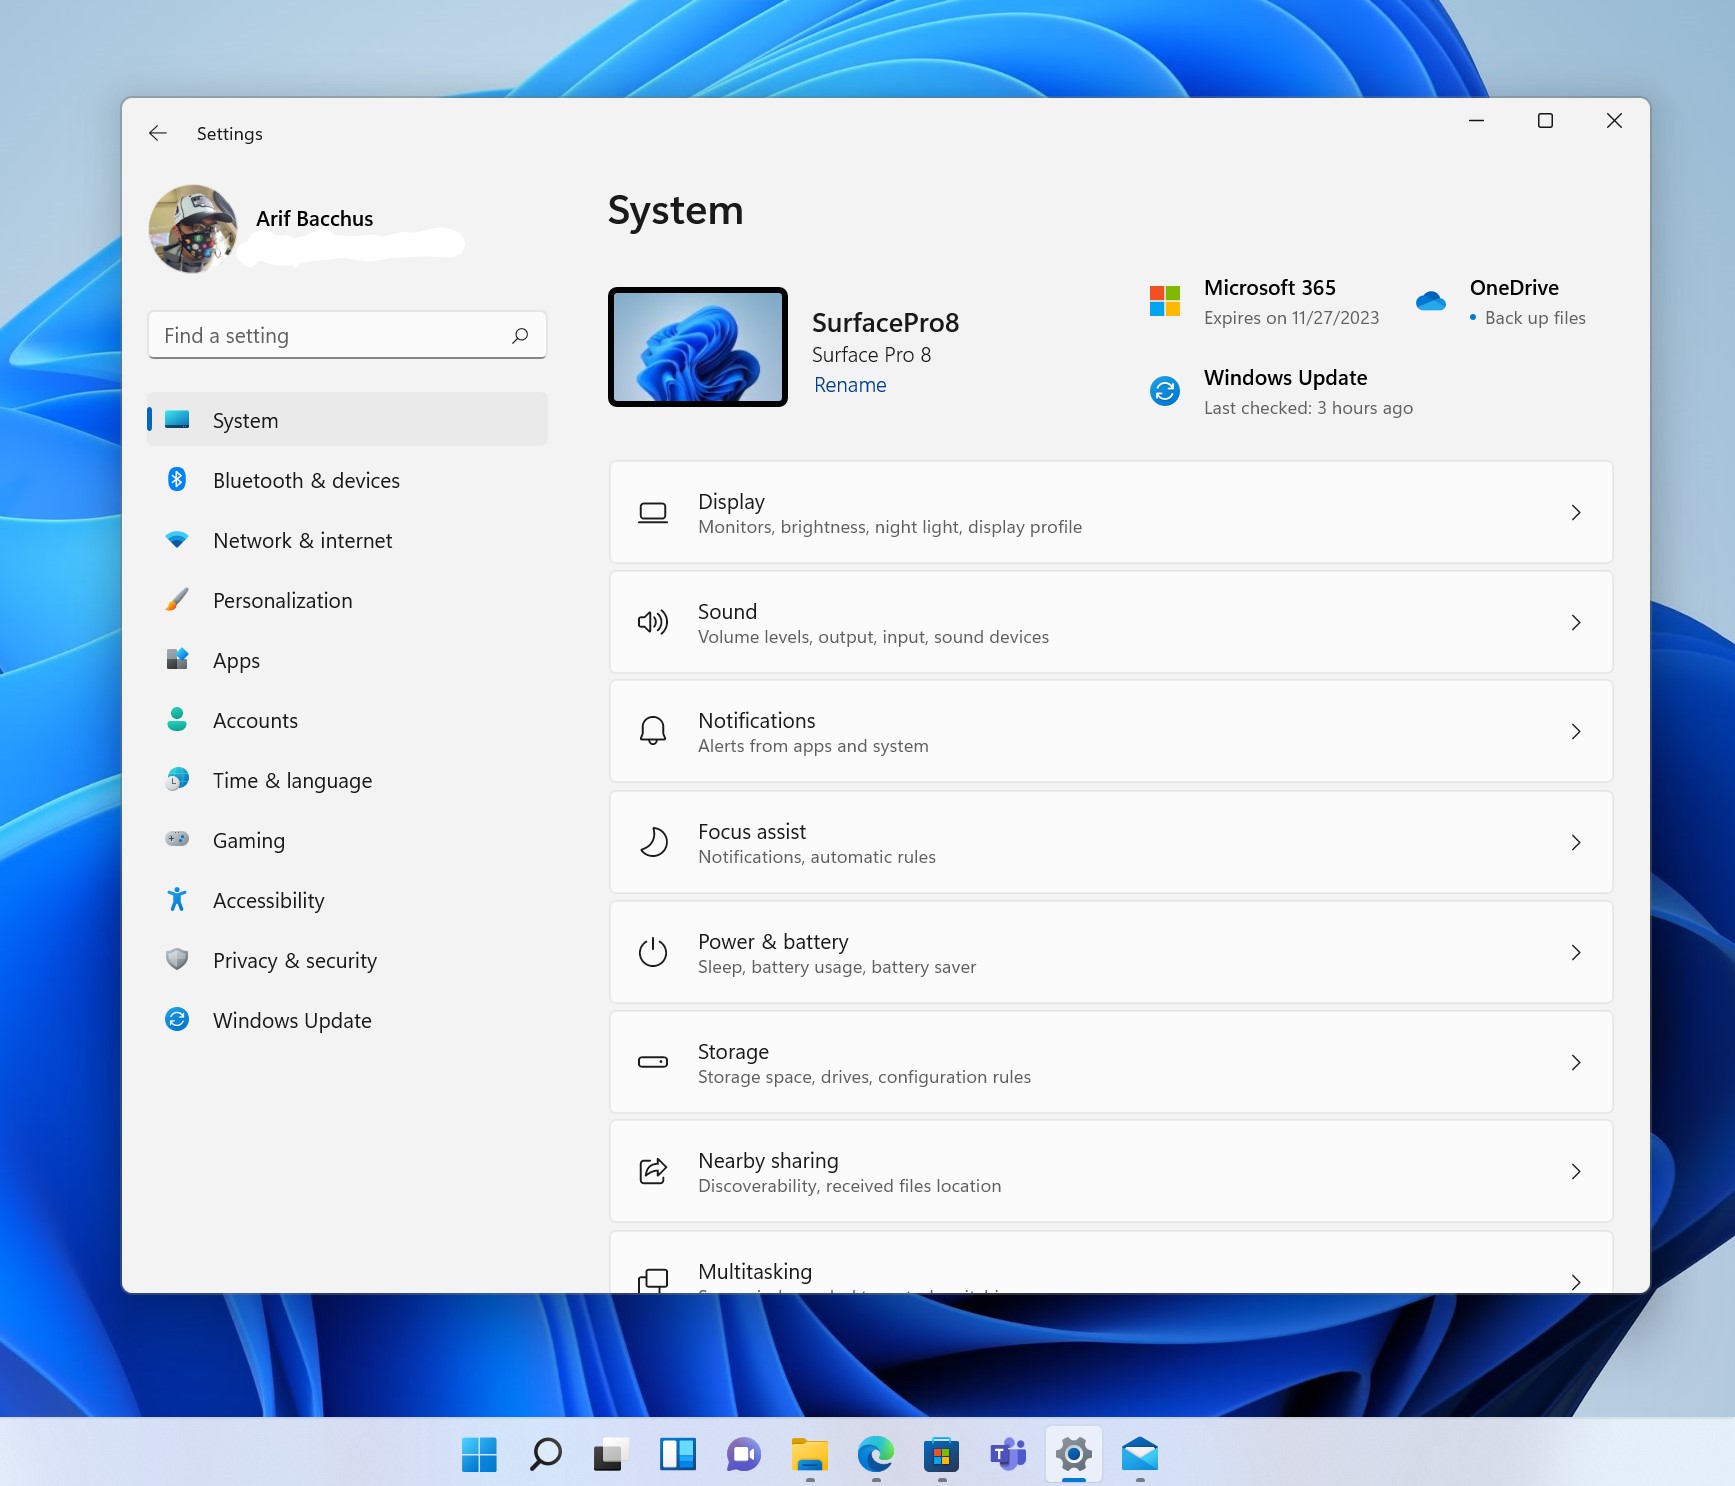Image resolution: width=1735 pixels, height=1486 pixels.
Task: Click the back arrow in Settings
Action: click(x=158, y=133)
